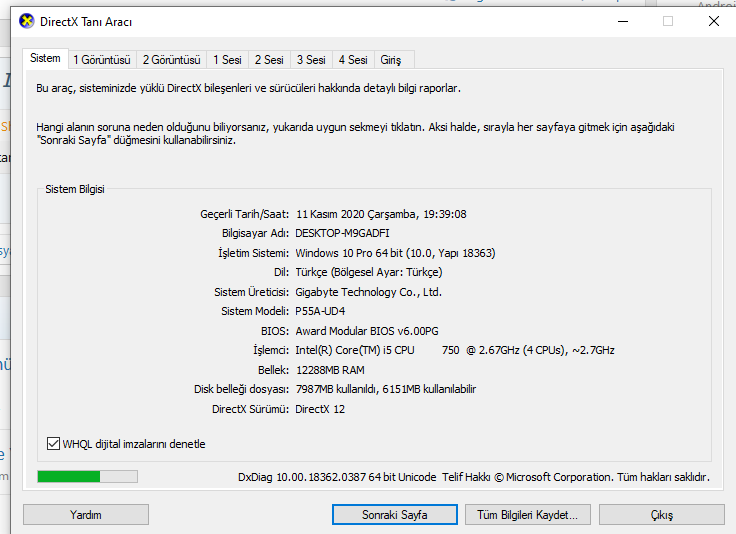Toggle WHQL dijital imzalarını denetle checkbox

(x=53, y=443)
